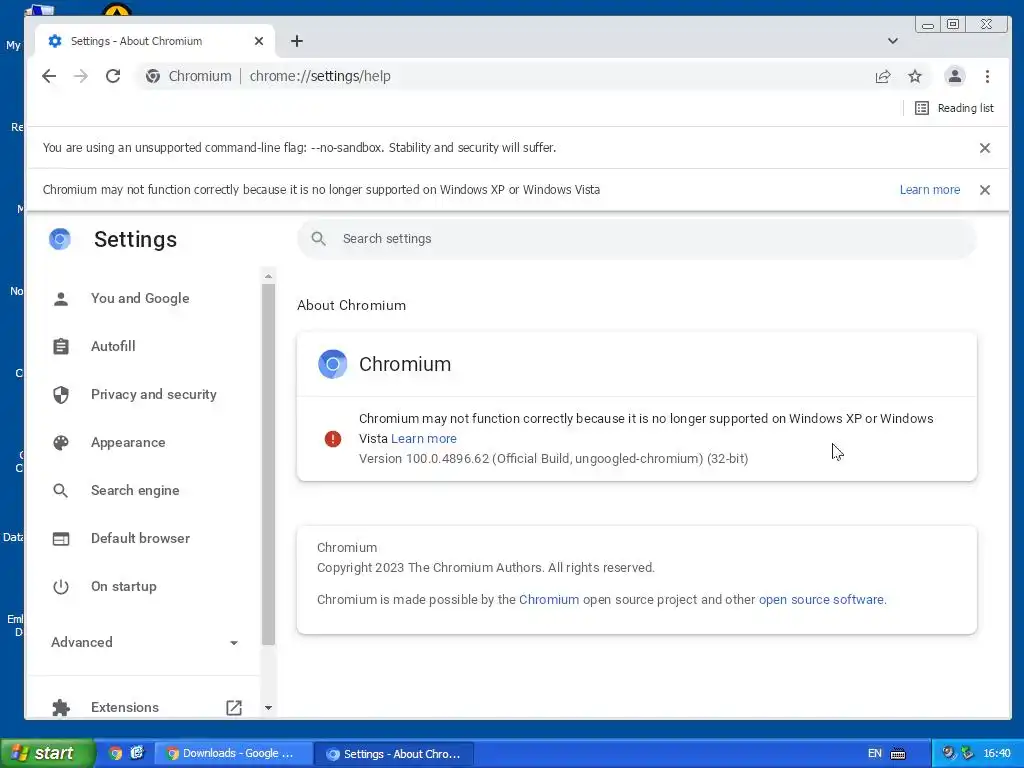Click the on-screen keyboard tray icon
Screen dimensions: 1024x768
coord(898,754)
